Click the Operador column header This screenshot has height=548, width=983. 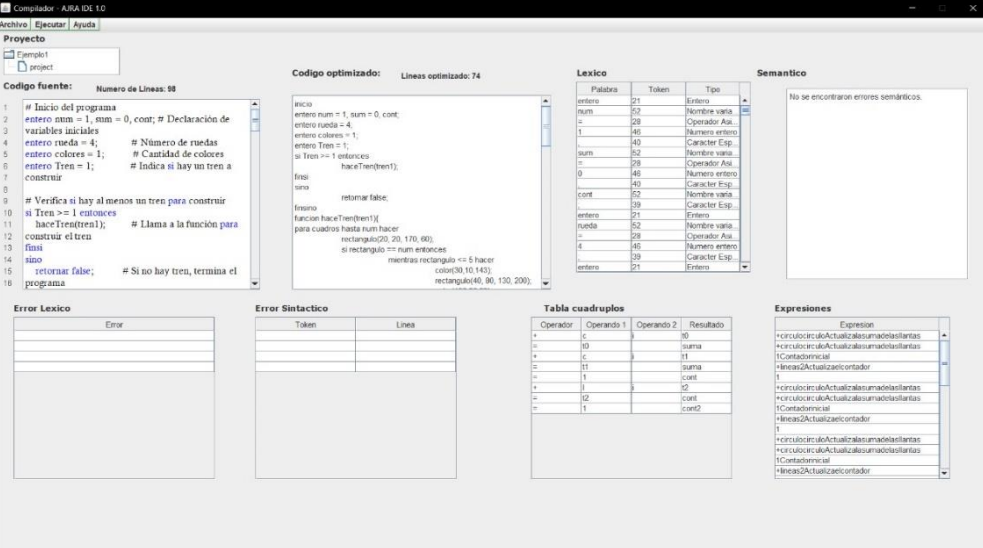tap(556, 325)
